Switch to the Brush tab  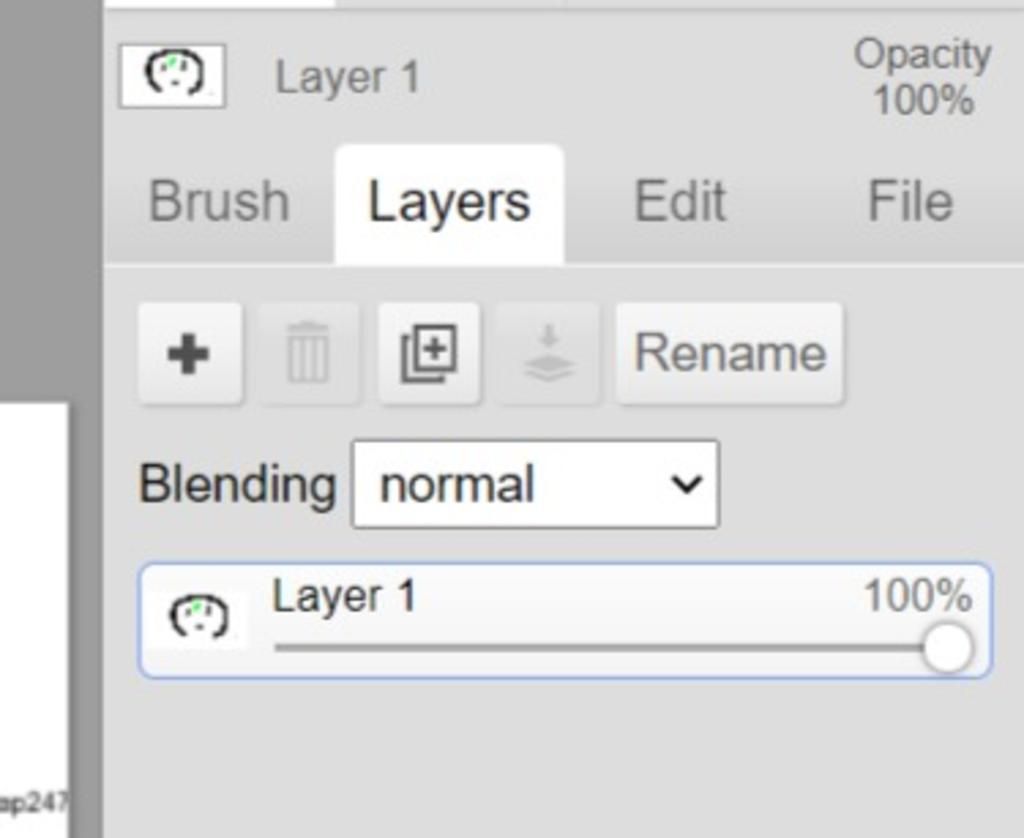click(x=219, y=201)
